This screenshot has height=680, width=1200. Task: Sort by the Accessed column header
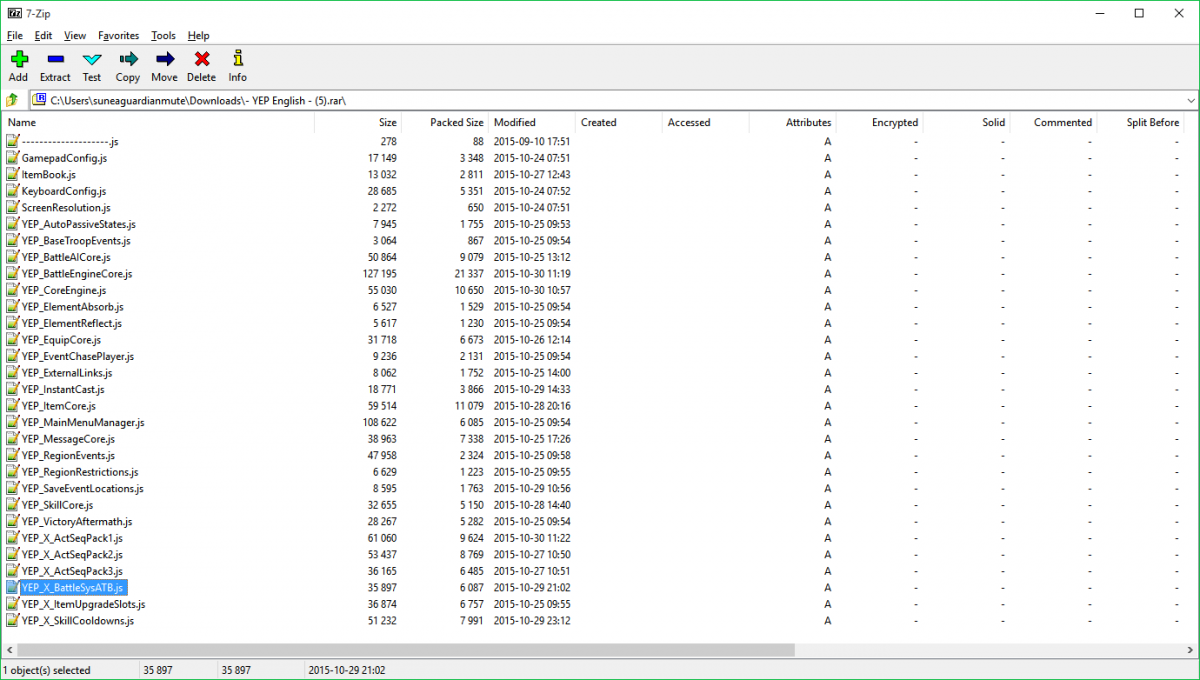tap(706, 122)
